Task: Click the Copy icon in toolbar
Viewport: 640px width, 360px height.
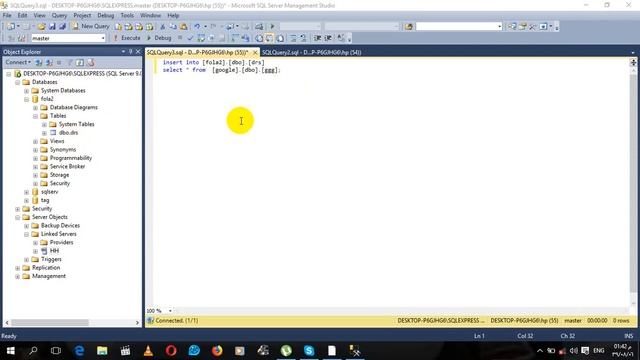Action: [173, 27]
